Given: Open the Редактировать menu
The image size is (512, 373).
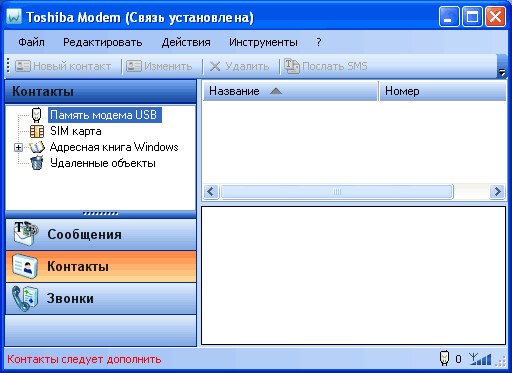Looking at the screenshot, I should coord(103,42).
